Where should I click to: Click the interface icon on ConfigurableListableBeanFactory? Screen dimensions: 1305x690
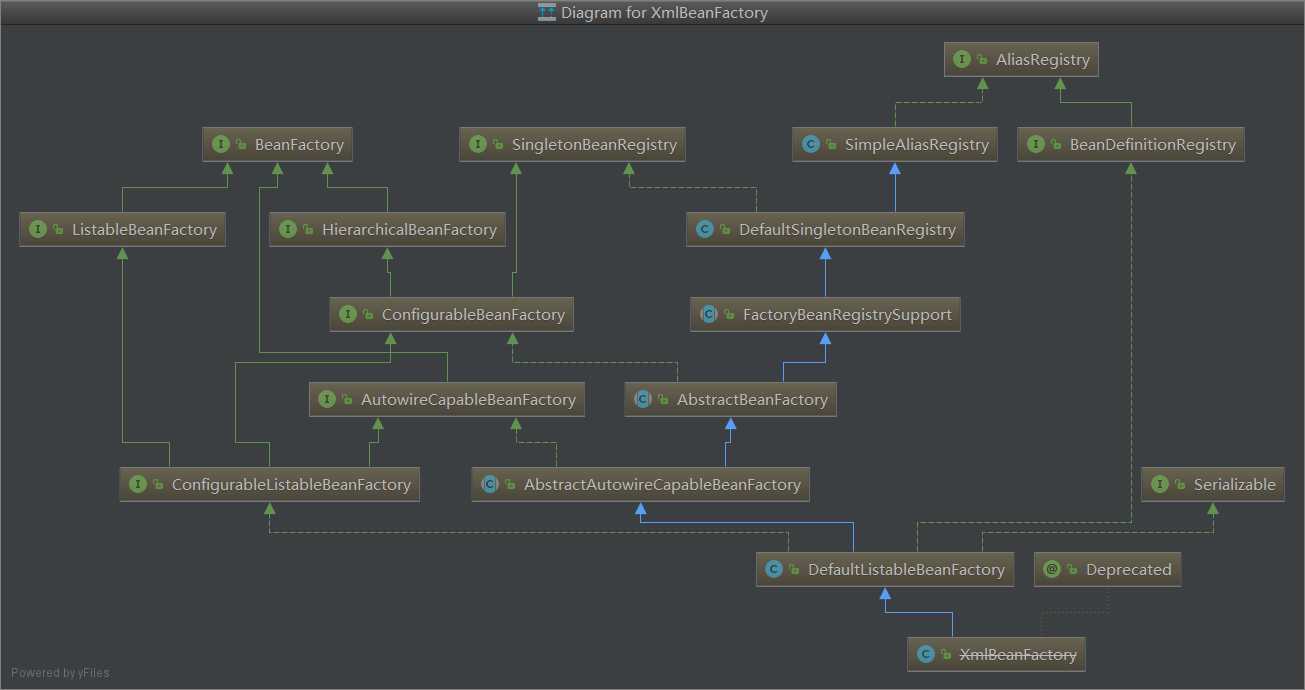[137, 485]
